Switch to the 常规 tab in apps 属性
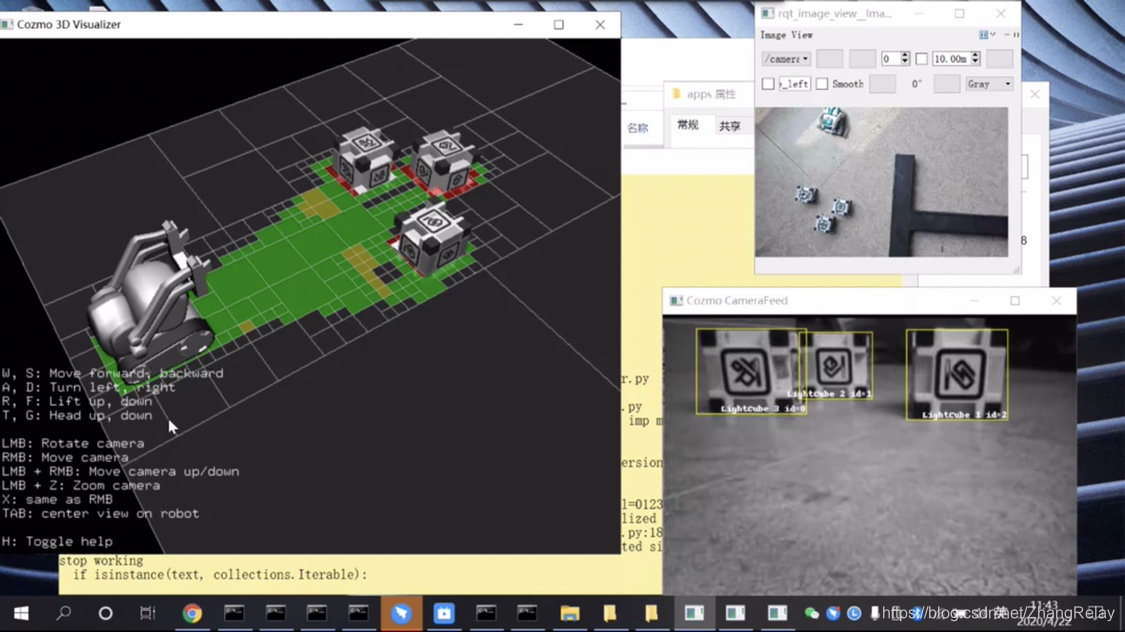Viewport: 1125px width, 632px height. pyautogui.click(x=688, y=126)
